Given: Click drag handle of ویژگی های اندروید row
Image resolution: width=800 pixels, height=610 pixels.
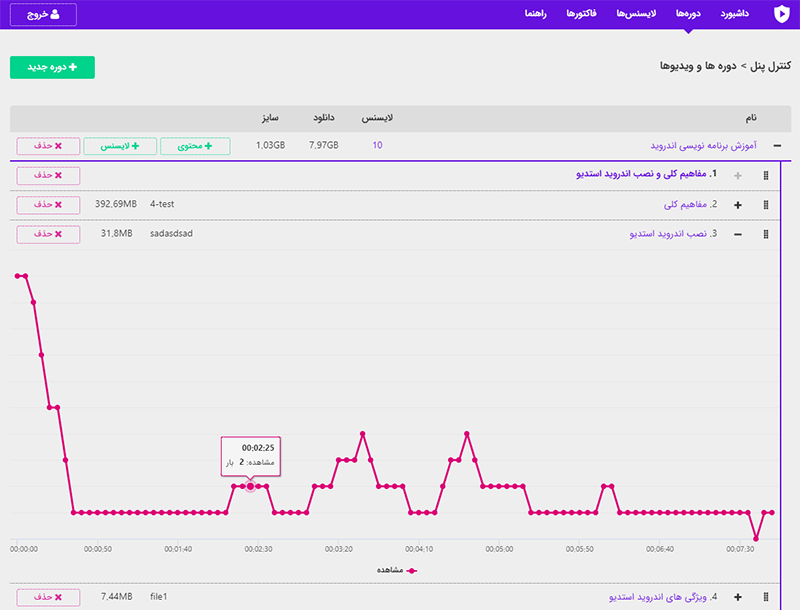Looking at the screenshot, I should click(x=766, y=597).
